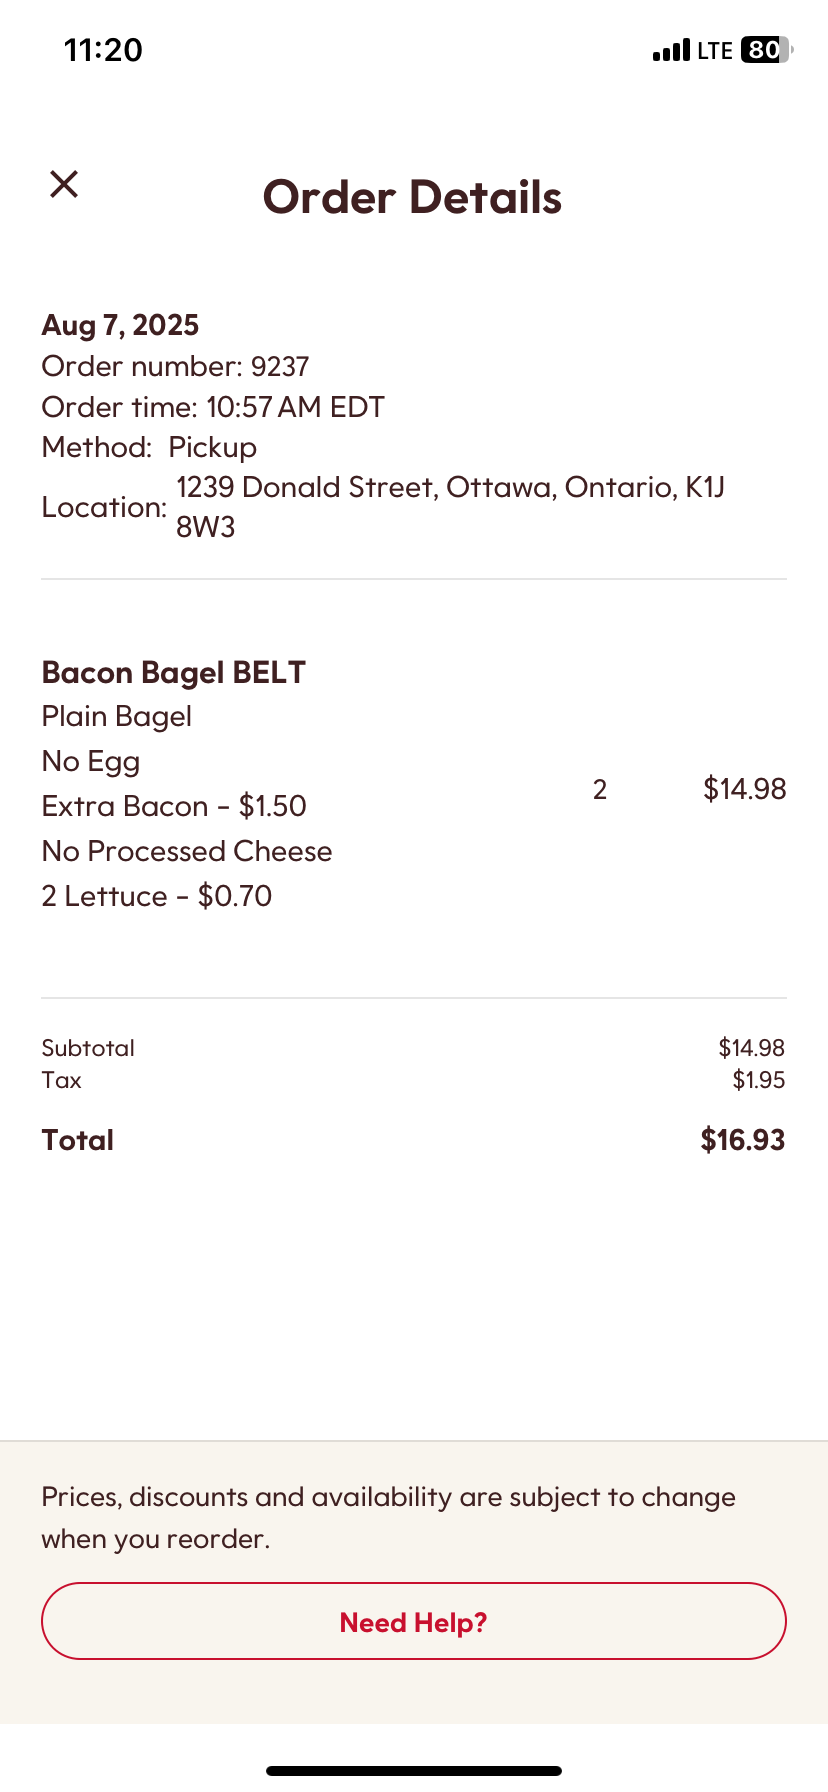The height and width of the screenshot is (1792, 828).
Task: Tap the battery indicator in status bar
Action: (766, 50)
